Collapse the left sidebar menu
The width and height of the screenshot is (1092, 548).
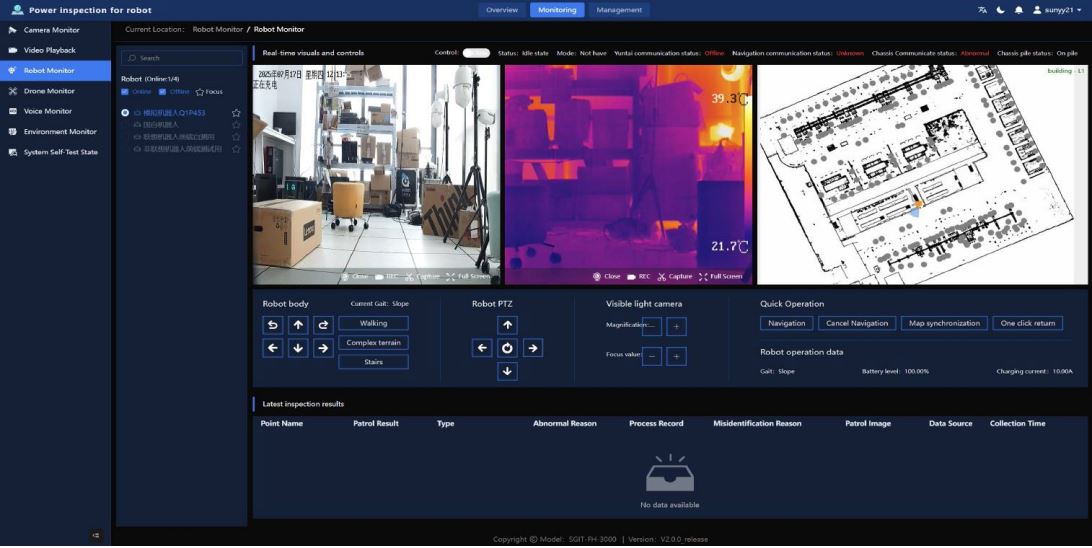pos(96,535)
